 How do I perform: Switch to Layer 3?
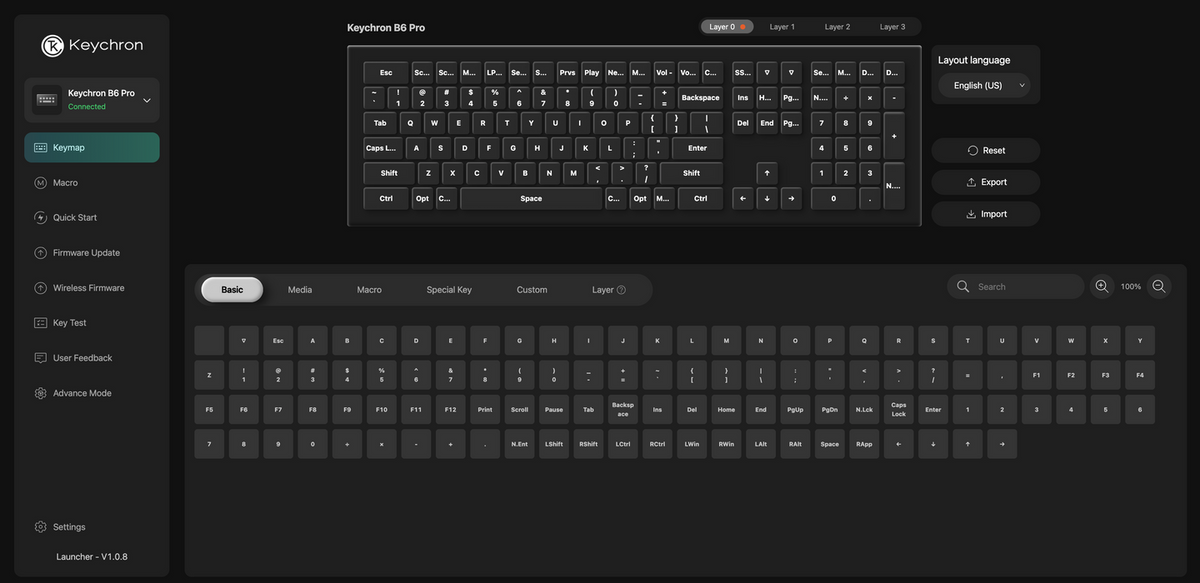pos(892,27)
